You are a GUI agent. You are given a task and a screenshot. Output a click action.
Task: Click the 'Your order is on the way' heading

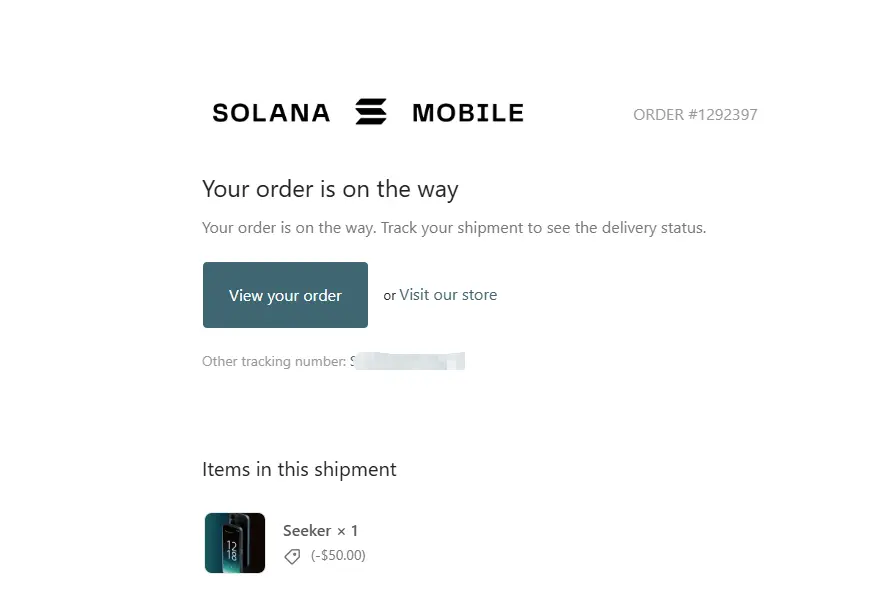click(x=330, y=189)
